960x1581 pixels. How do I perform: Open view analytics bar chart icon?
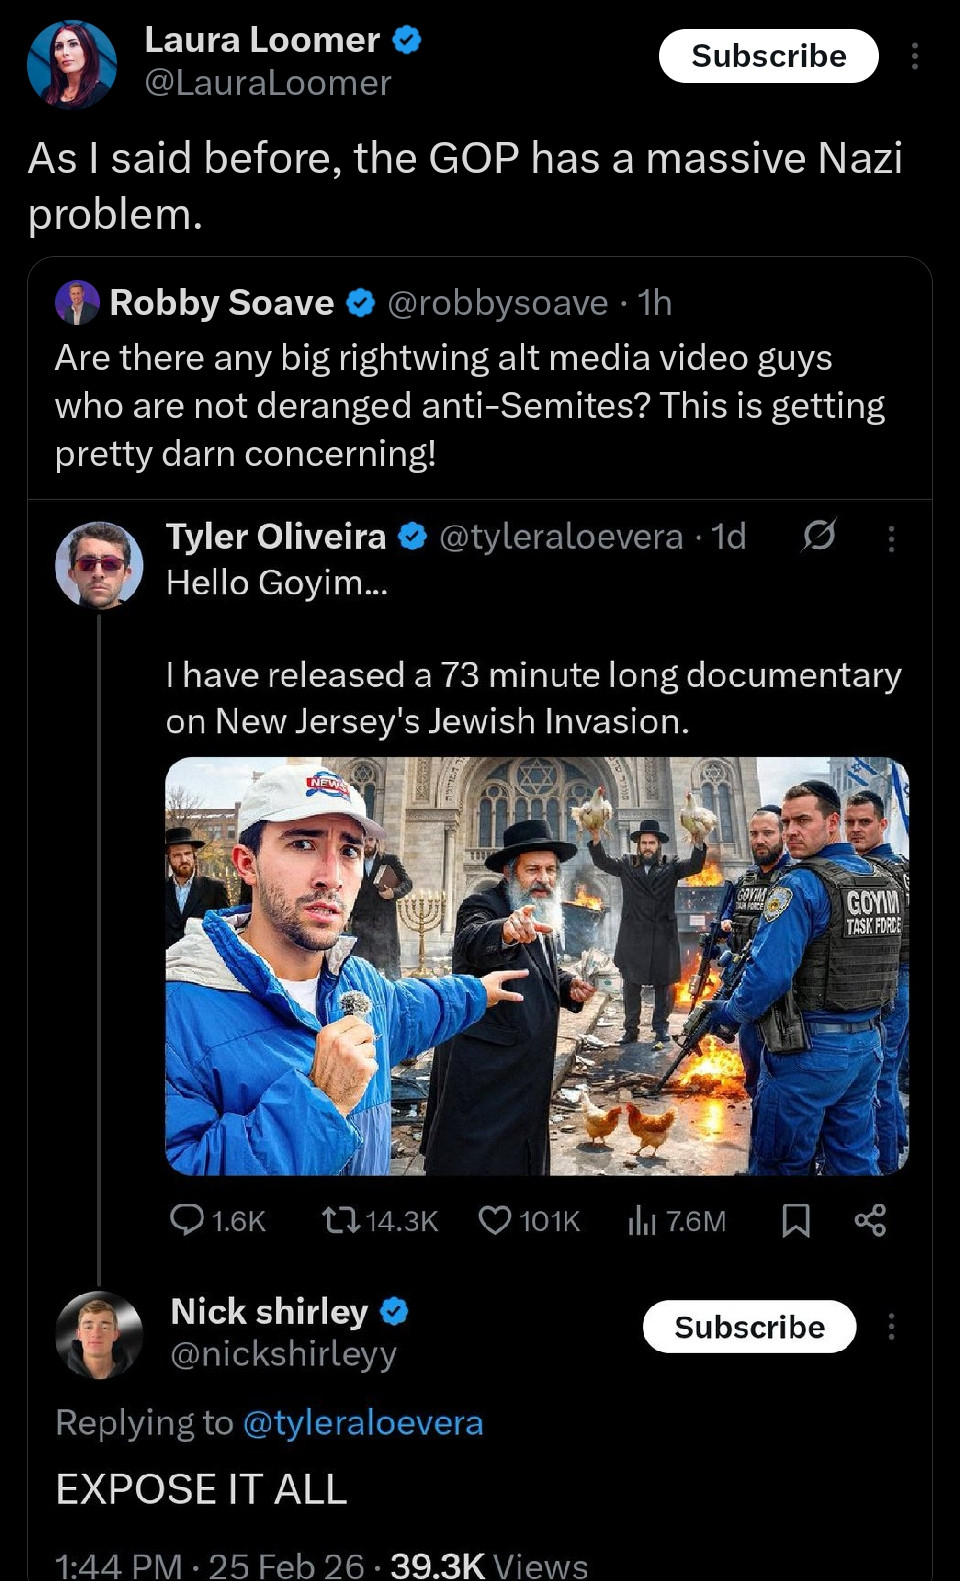coord(641,1219)
